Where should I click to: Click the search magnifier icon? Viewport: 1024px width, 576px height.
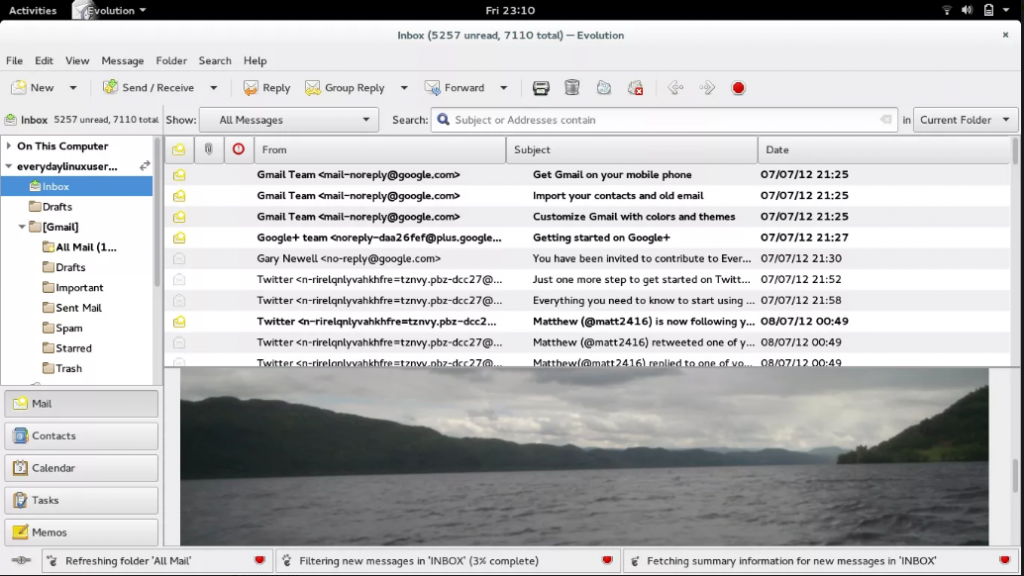[443, 120]
